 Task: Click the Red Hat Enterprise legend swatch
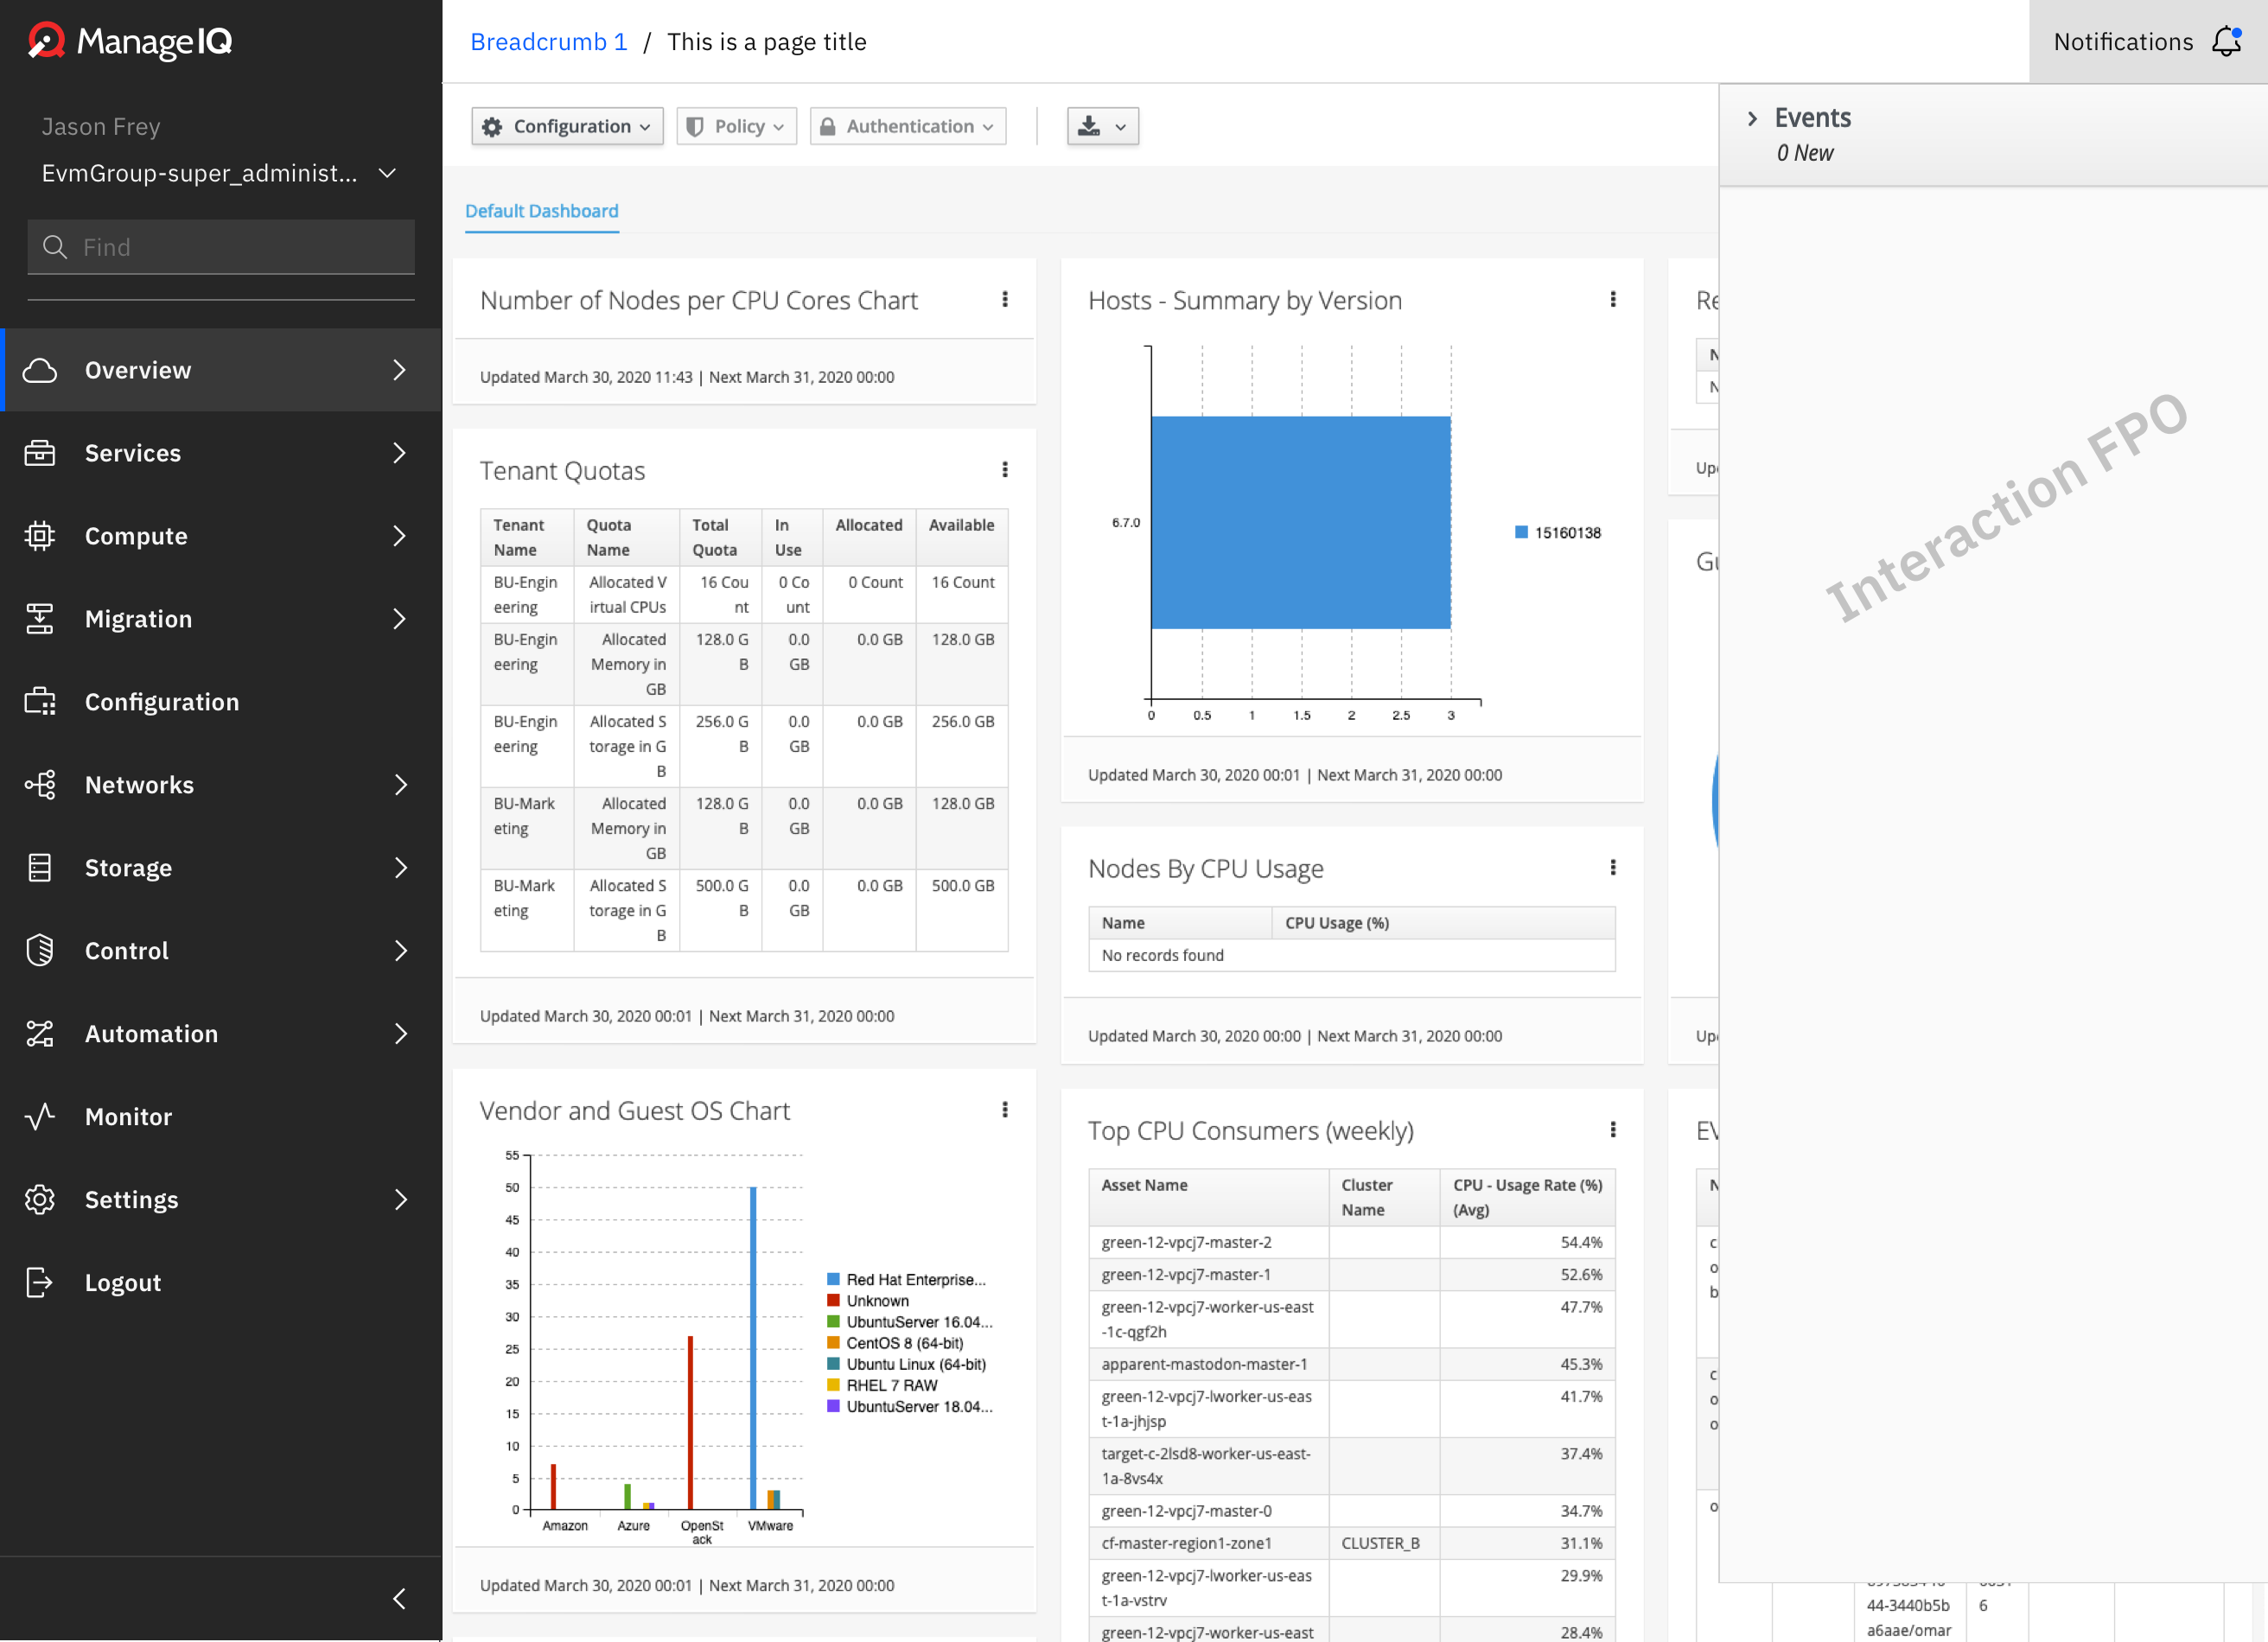[833, 1279]
